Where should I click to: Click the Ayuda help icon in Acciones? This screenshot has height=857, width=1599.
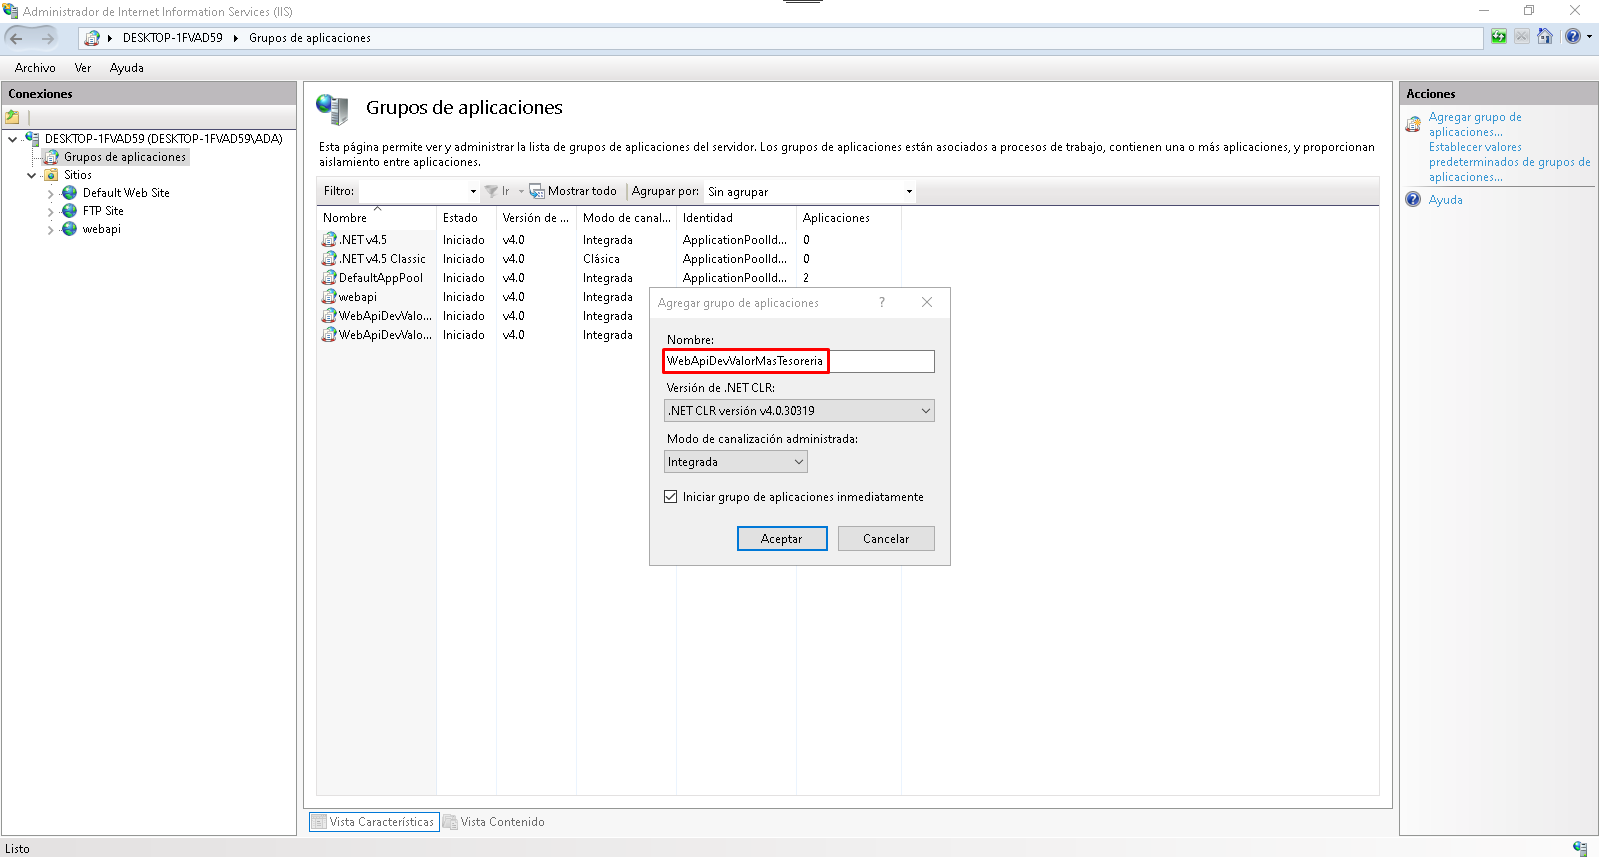pos(1413,200)
